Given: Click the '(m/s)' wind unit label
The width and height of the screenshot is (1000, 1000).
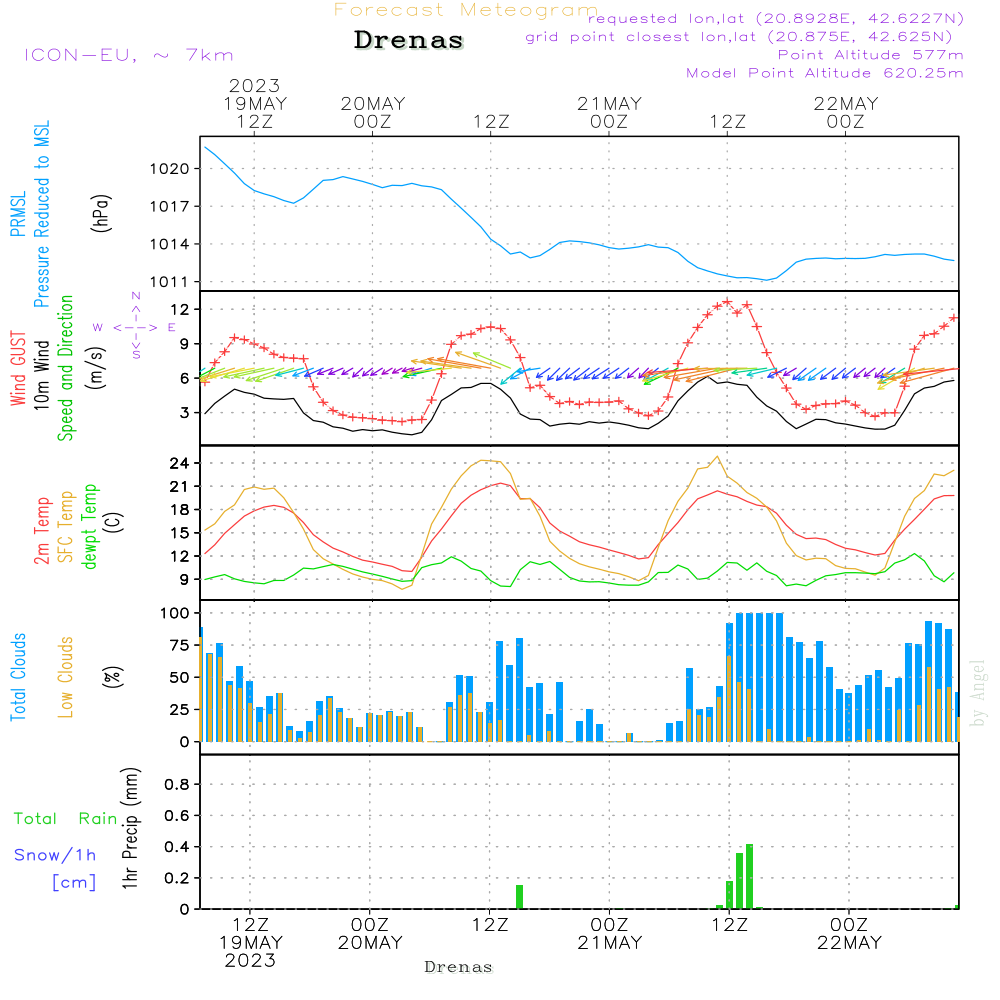Looking at the screenshot, I should tap(96, 369).
